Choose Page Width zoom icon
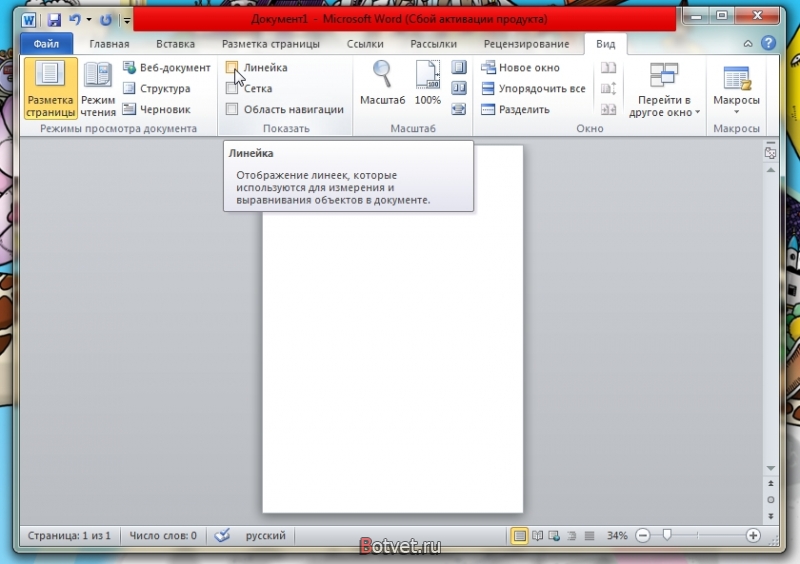This screenshot has width=800, height=564. 459,109
